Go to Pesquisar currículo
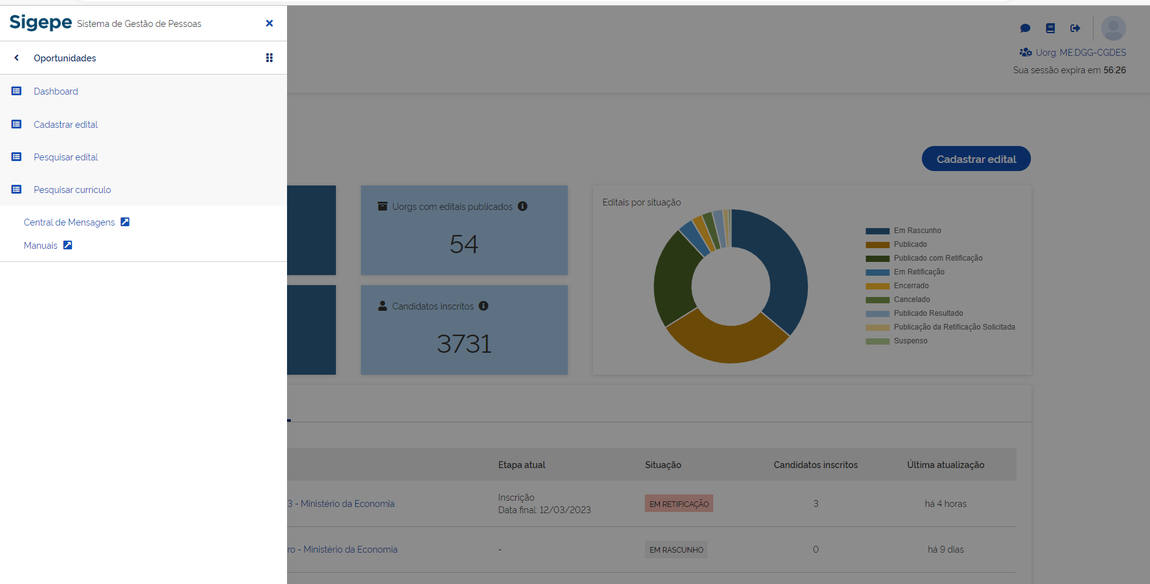1150x584 pixels. [x=72, y=190]
